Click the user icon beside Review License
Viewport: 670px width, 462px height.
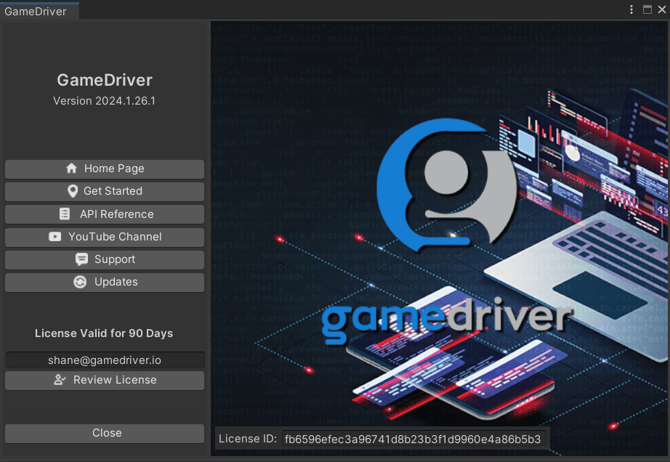click(60, 380)
